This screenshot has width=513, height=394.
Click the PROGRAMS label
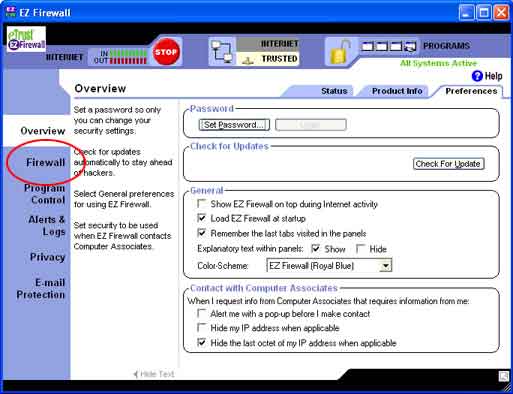point(446,46)
